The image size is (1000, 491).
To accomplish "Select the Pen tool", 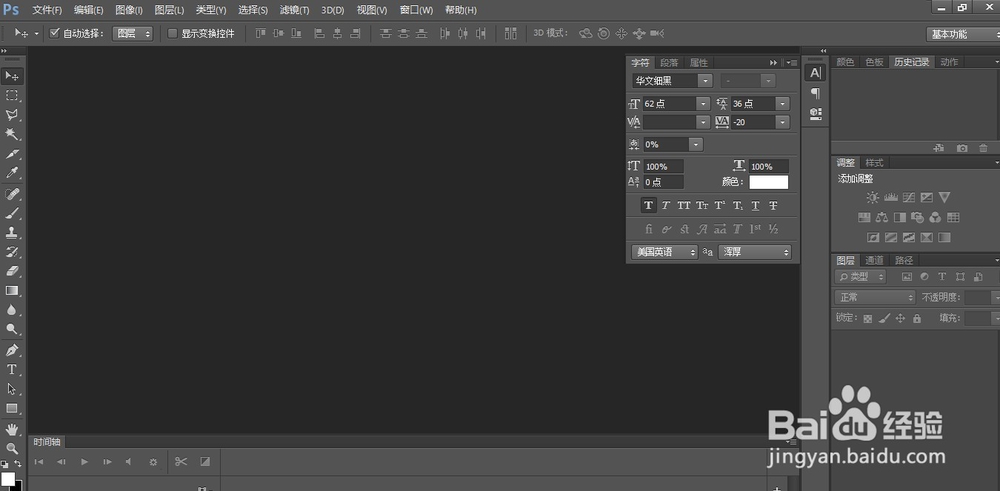I will [11, 350].
